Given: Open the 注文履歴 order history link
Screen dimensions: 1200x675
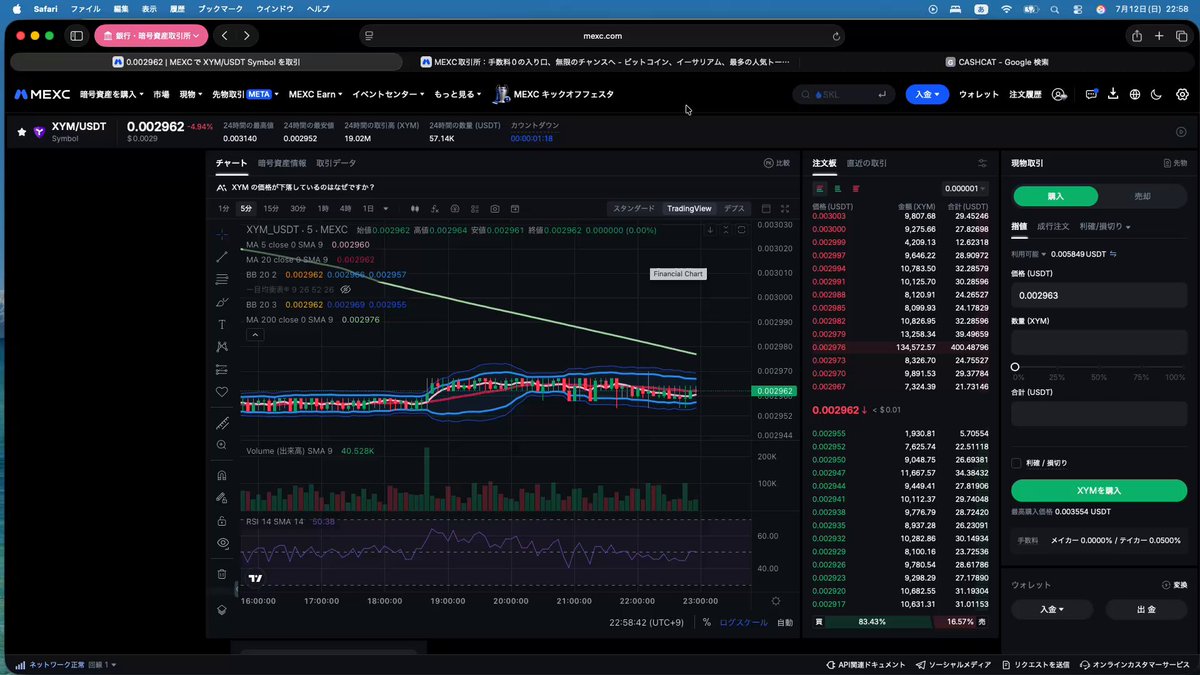Looking at the screenshot, I should pyautogui.click(x=1025, y=94).
